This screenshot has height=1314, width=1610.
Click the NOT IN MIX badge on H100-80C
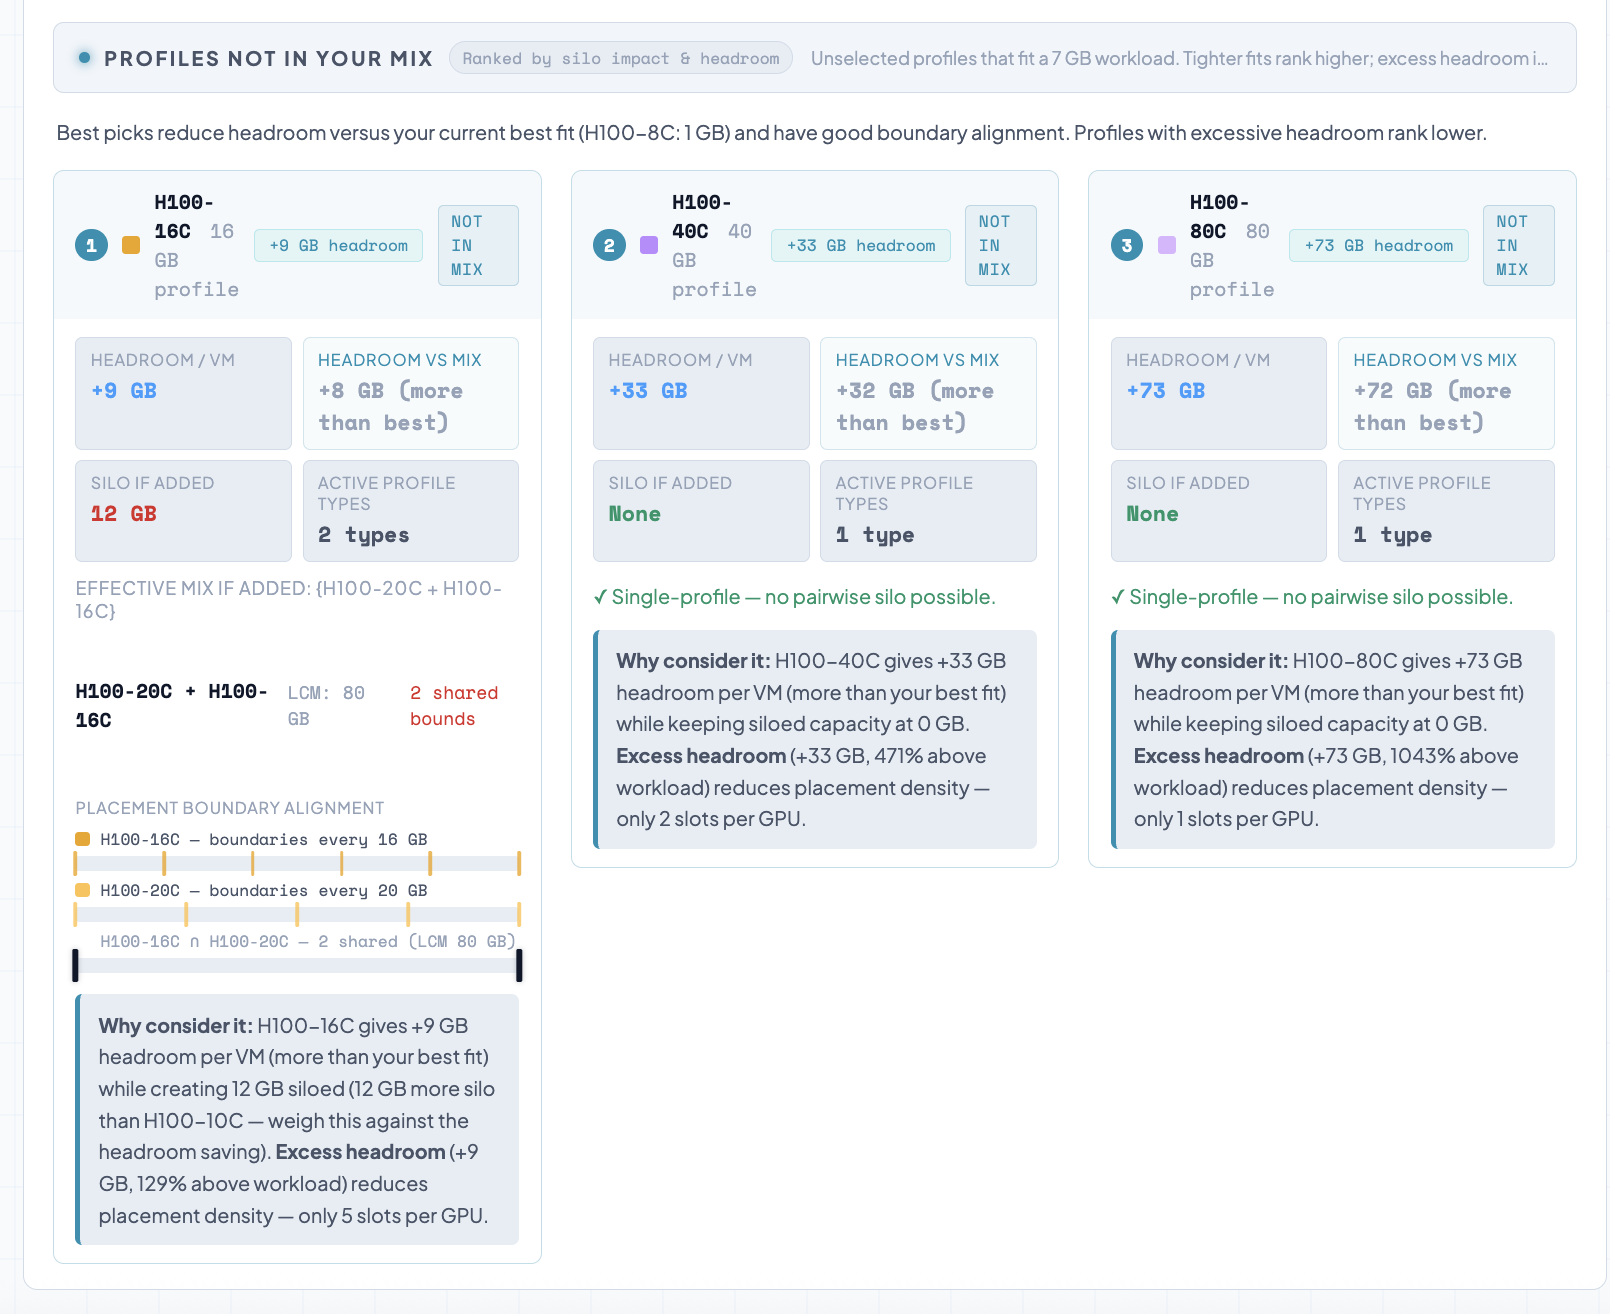coord(1518,245)
